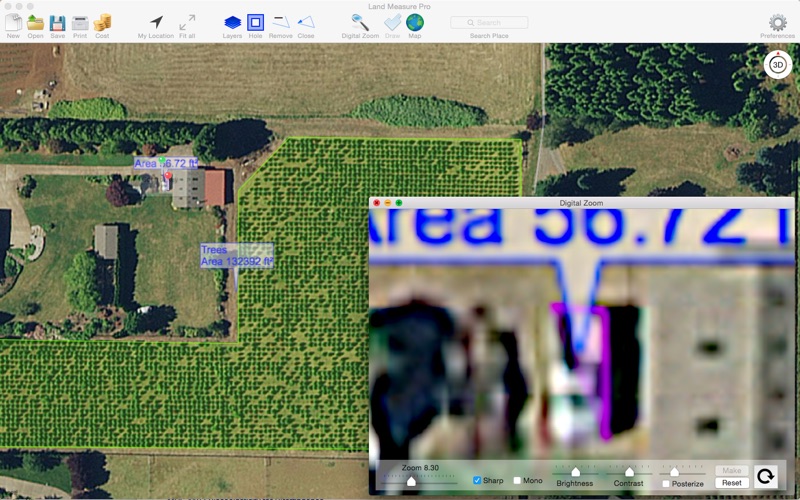
Task: Toggle the 3D compass view
Action: point(778,65)
